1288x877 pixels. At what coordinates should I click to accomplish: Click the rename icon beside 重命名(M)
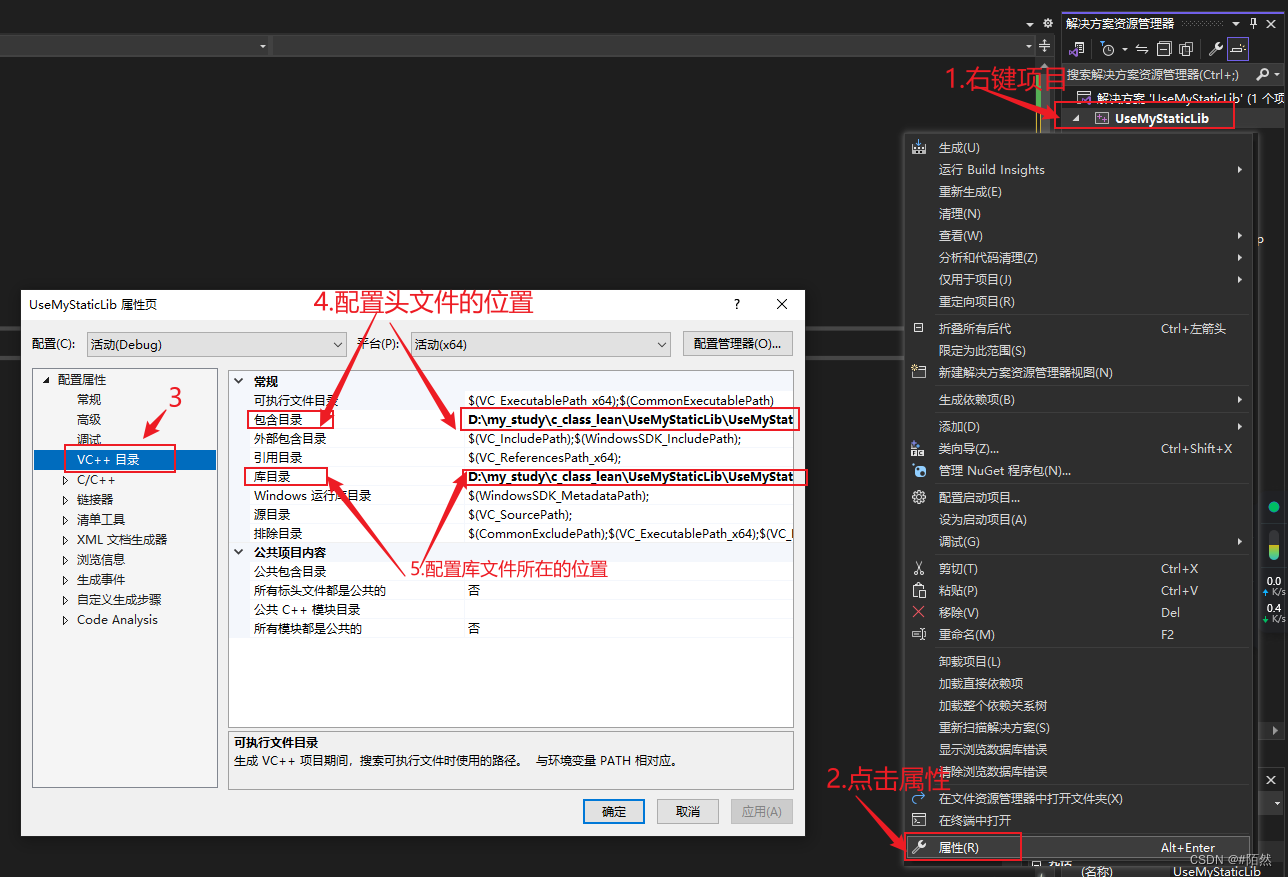coord(919,635)
